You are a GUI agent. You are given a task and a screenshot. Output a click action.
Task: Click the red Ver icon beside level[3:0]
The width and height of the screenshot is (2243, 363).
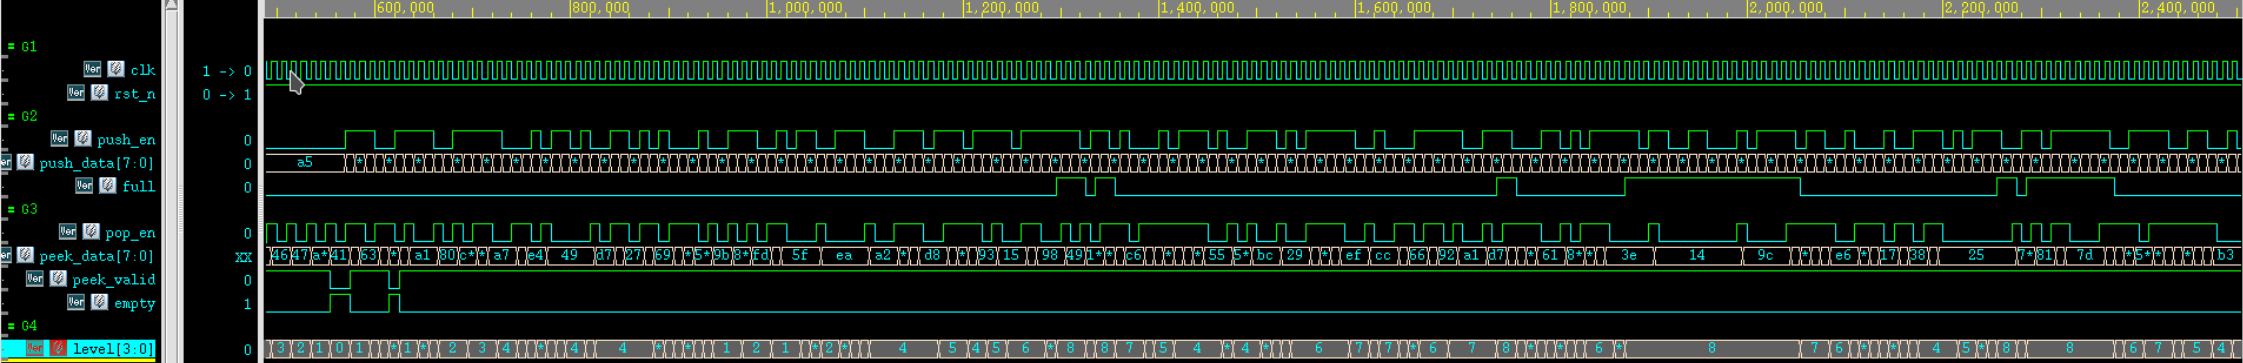coord(34,348)
